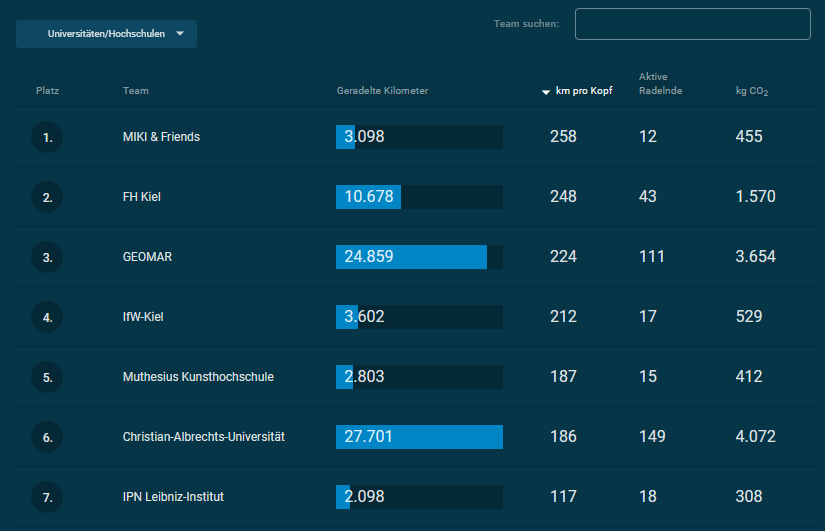The height and width of the screenshot is (531, 825).
Task: Click the rank 1 circle badge
Action: [47, 137]
